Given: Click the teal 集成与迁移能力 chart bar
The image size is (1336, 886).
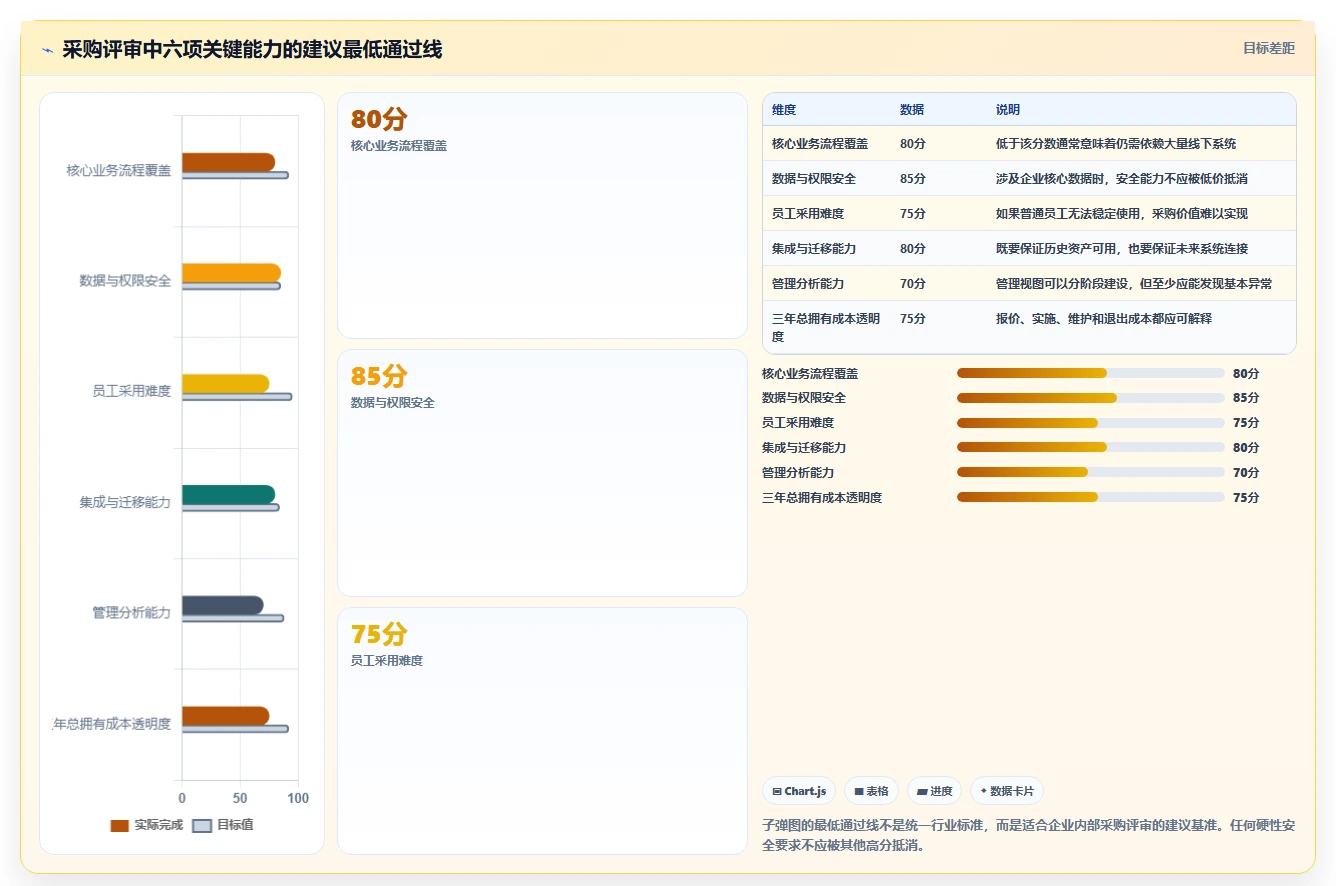Looking at the screenshot, I should point(228,494).
